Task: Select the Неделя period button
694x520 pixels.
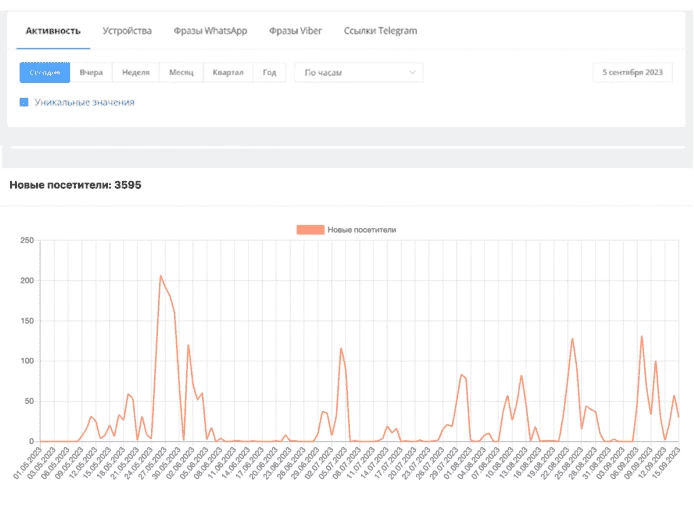Action: tap(136, 73)
